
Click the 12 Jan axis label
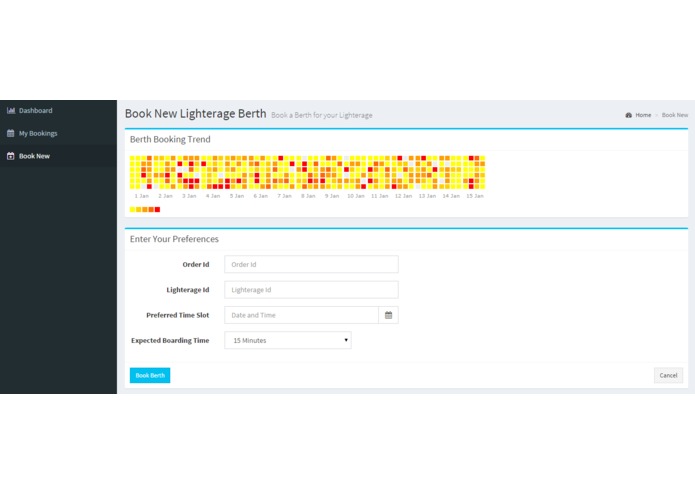403,196
